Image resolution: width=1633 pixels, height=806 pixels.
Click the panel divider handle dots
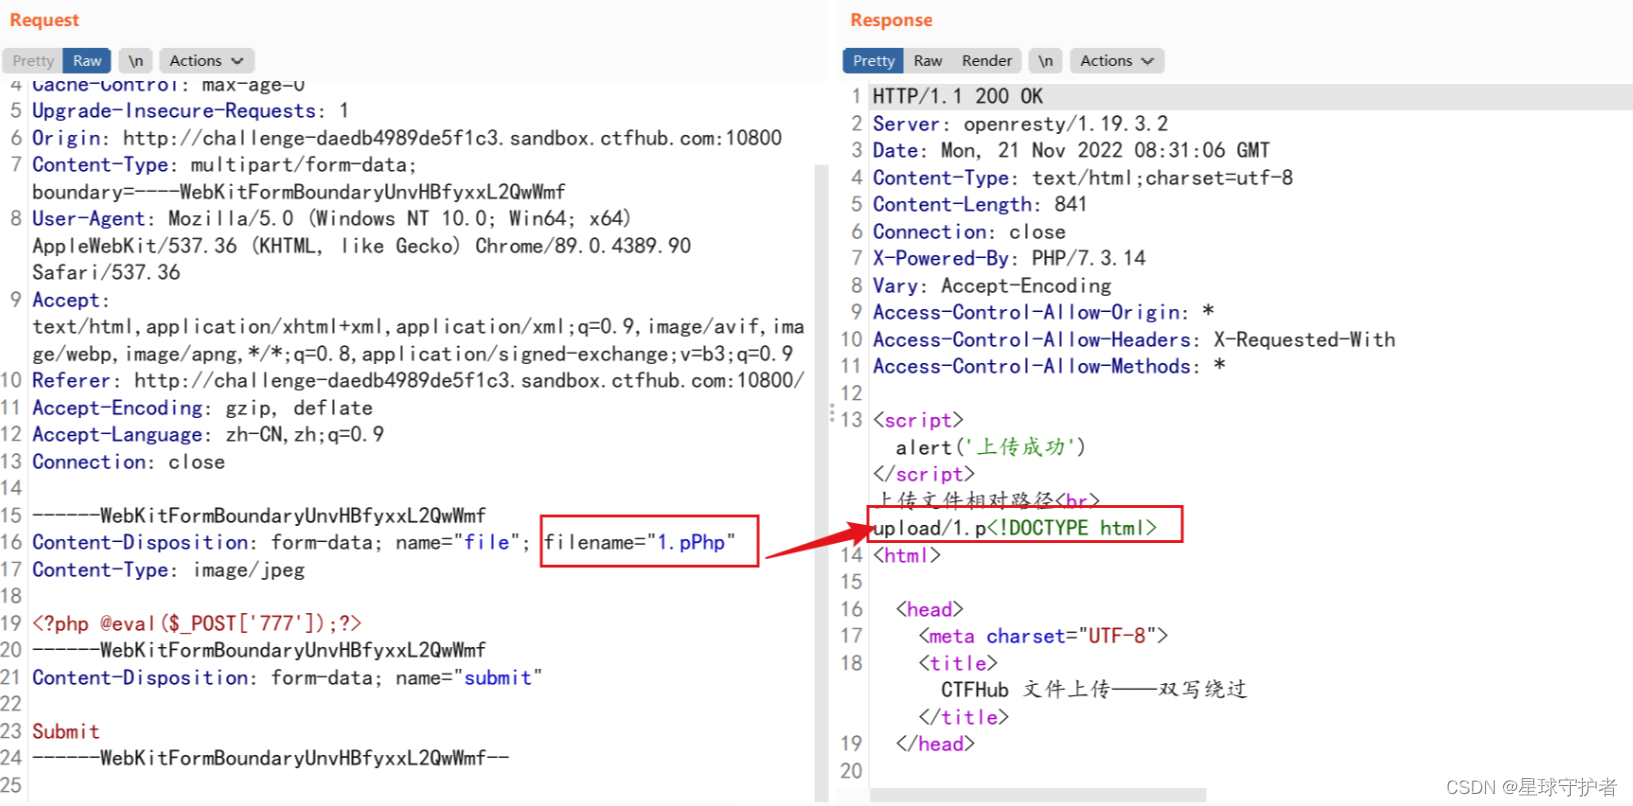(x=832, y=413)
